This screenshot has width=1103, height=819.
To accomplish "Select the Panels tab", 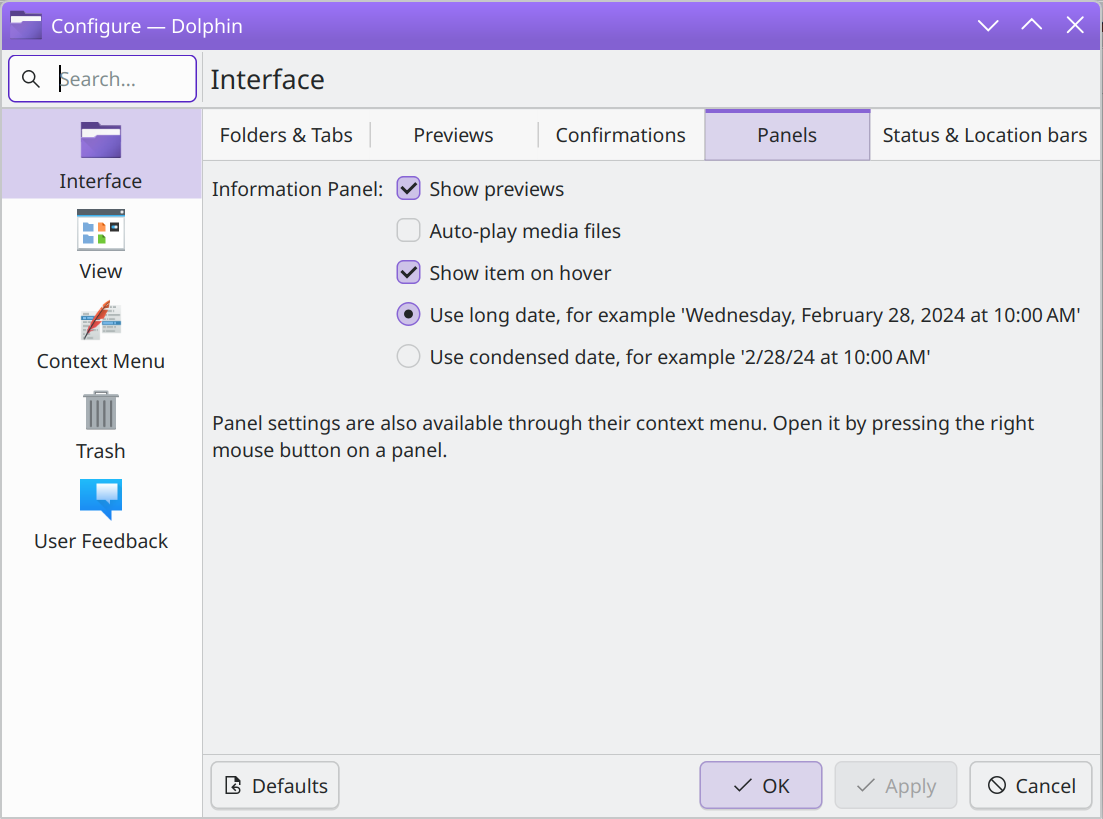I will (x=787, y=135).
